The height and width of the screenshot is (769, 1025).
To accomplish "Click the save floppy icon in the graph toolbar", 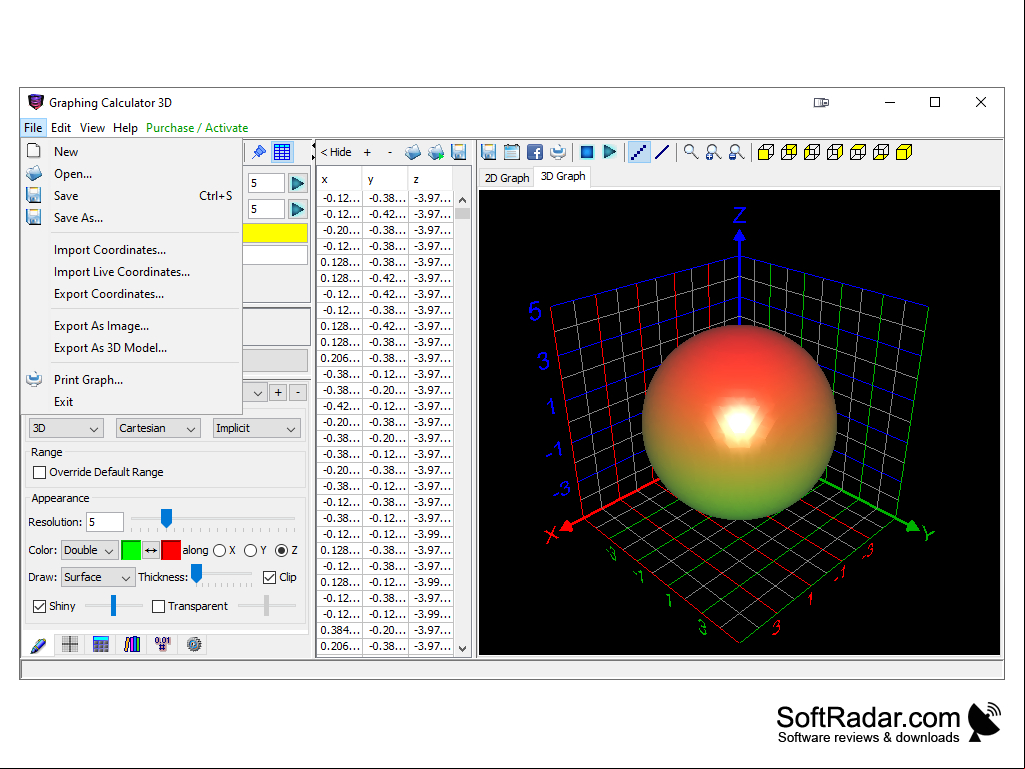I will click(488, 152).
